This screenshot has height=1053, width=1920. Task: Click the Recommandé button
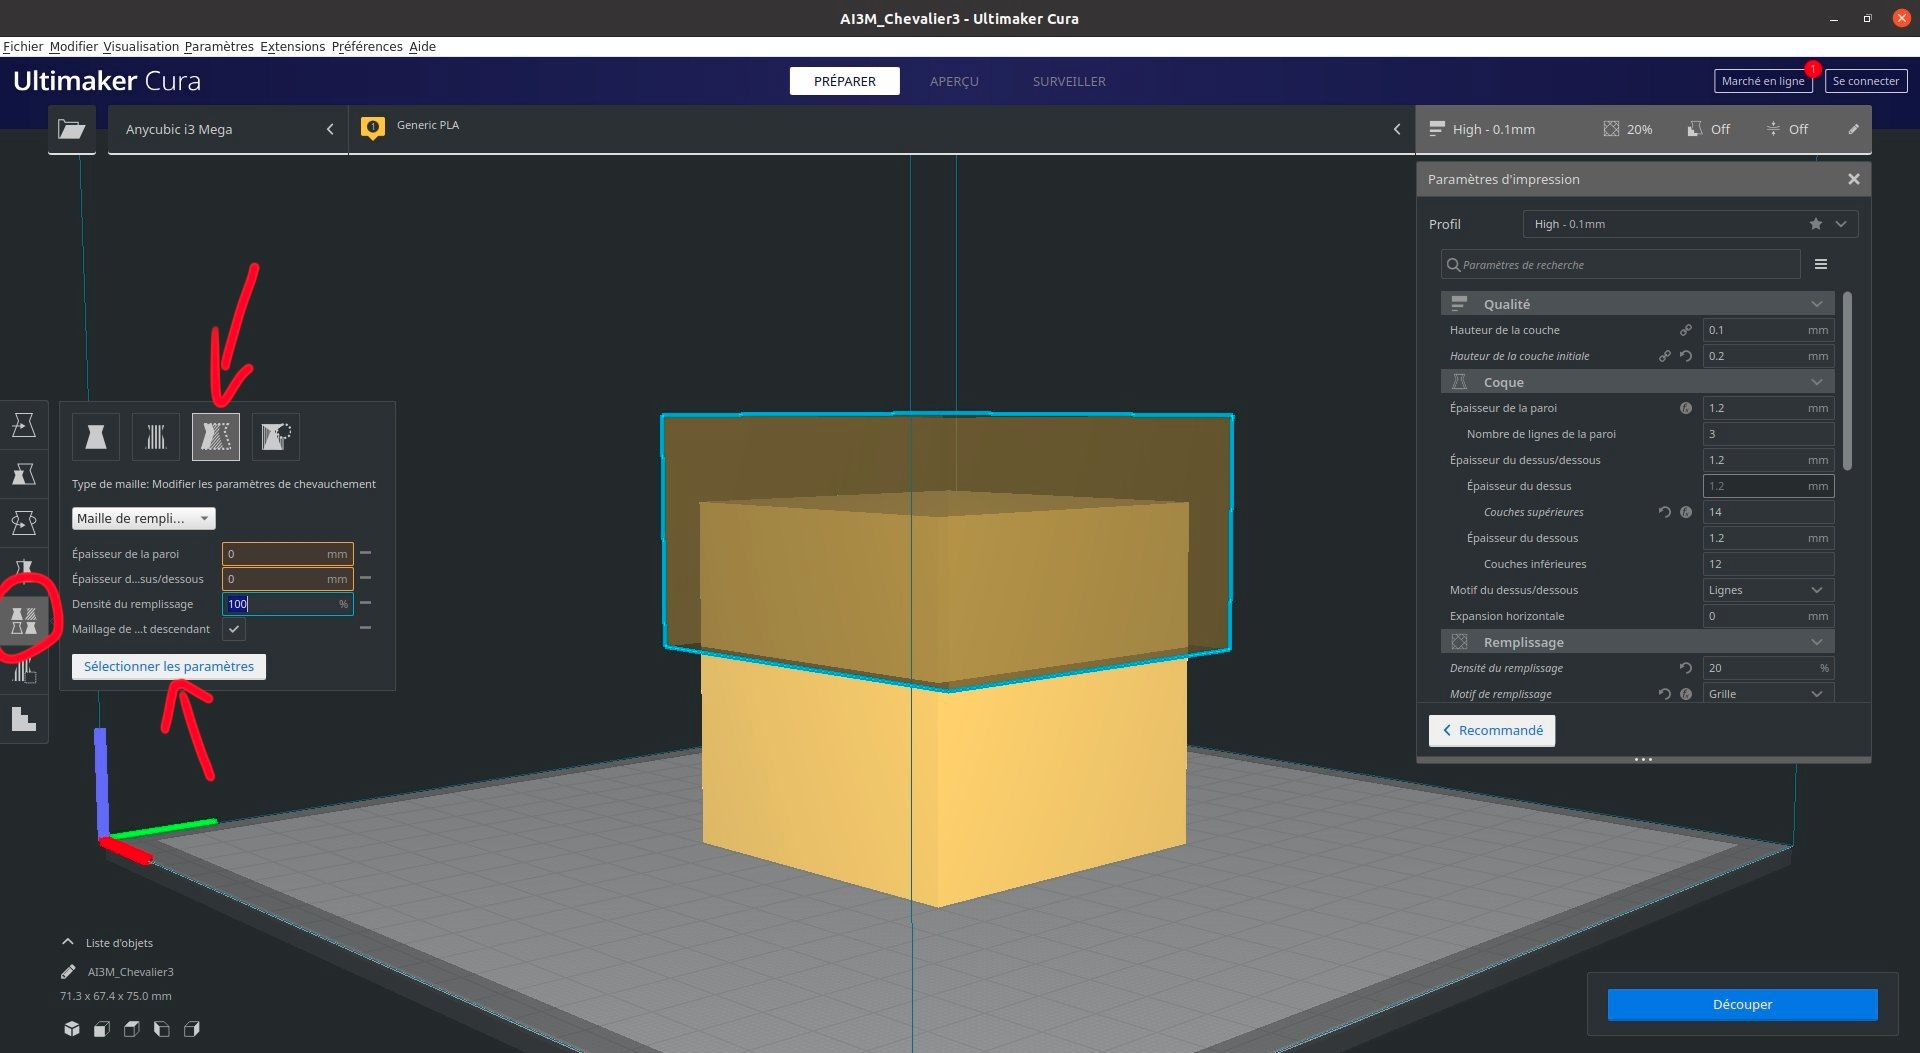(x=1491, y=730)
